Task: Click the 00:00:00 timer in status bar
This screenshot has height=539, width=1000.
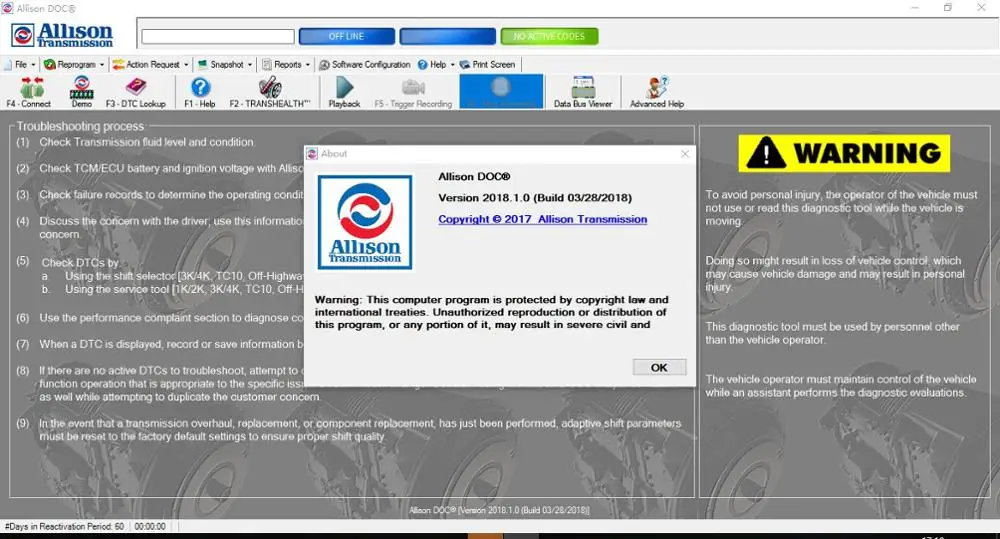Action: point(150,526)
